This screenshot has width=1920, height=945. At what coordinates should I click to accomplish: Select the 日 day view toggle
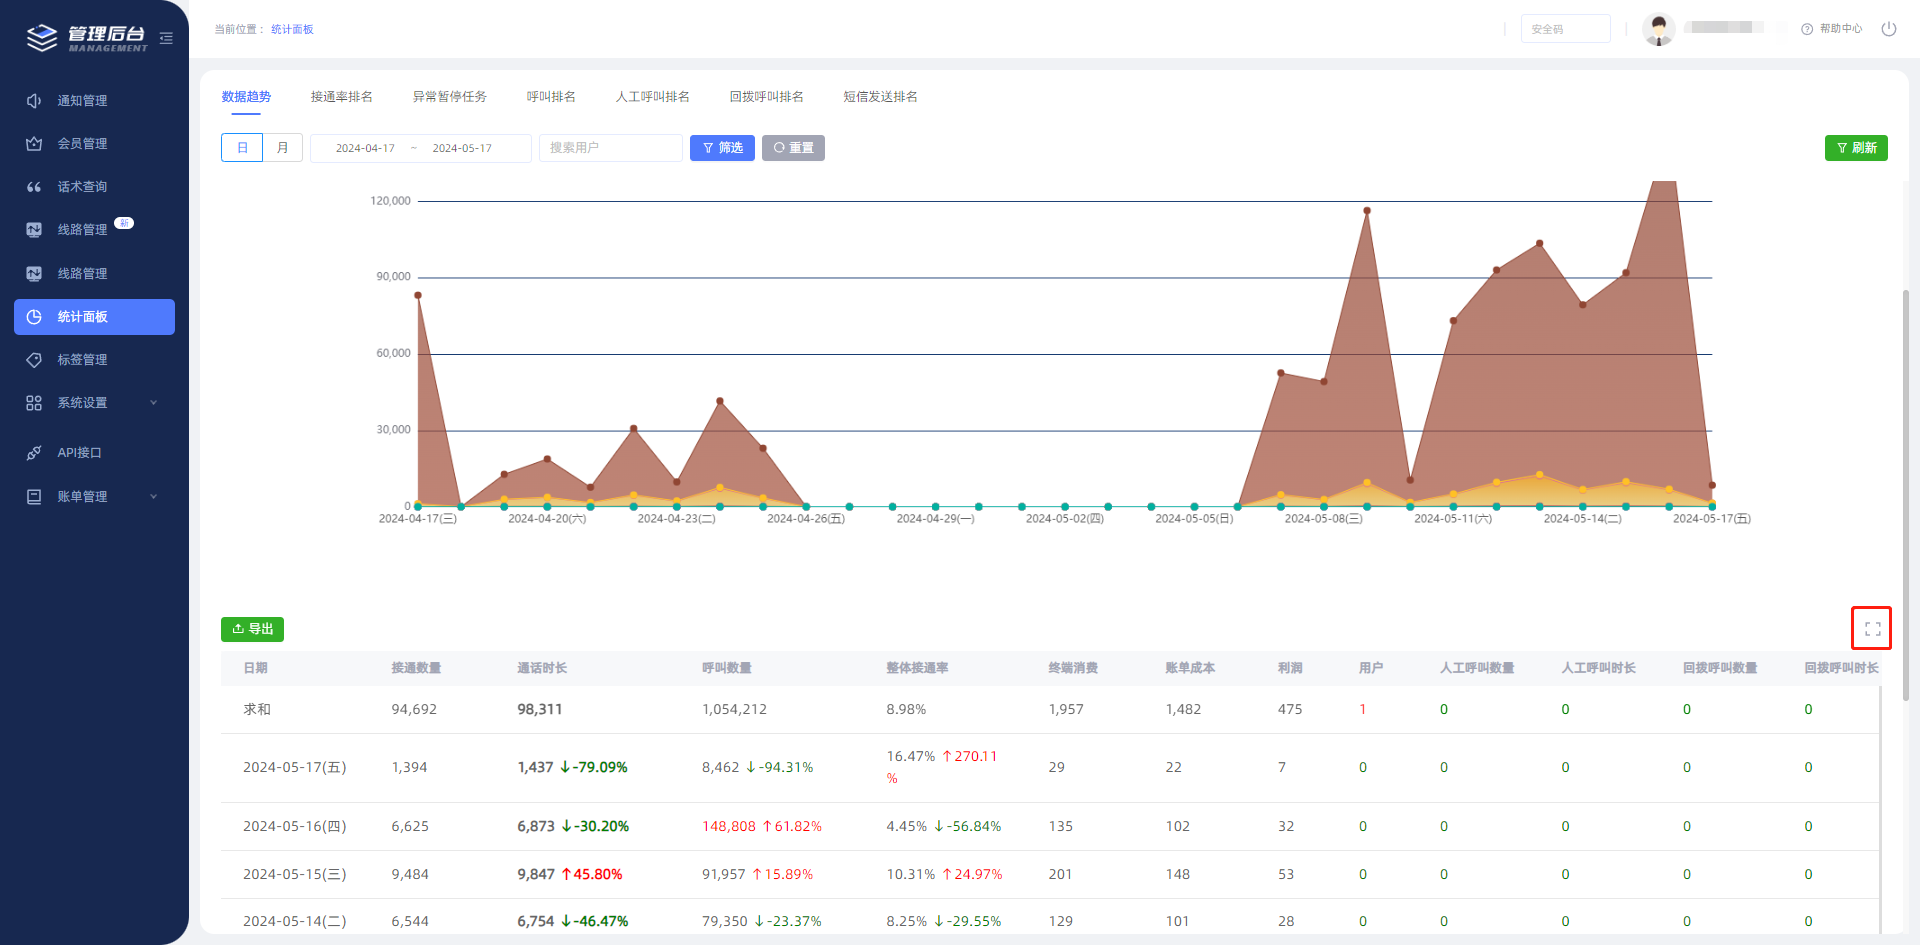(242, 148)
